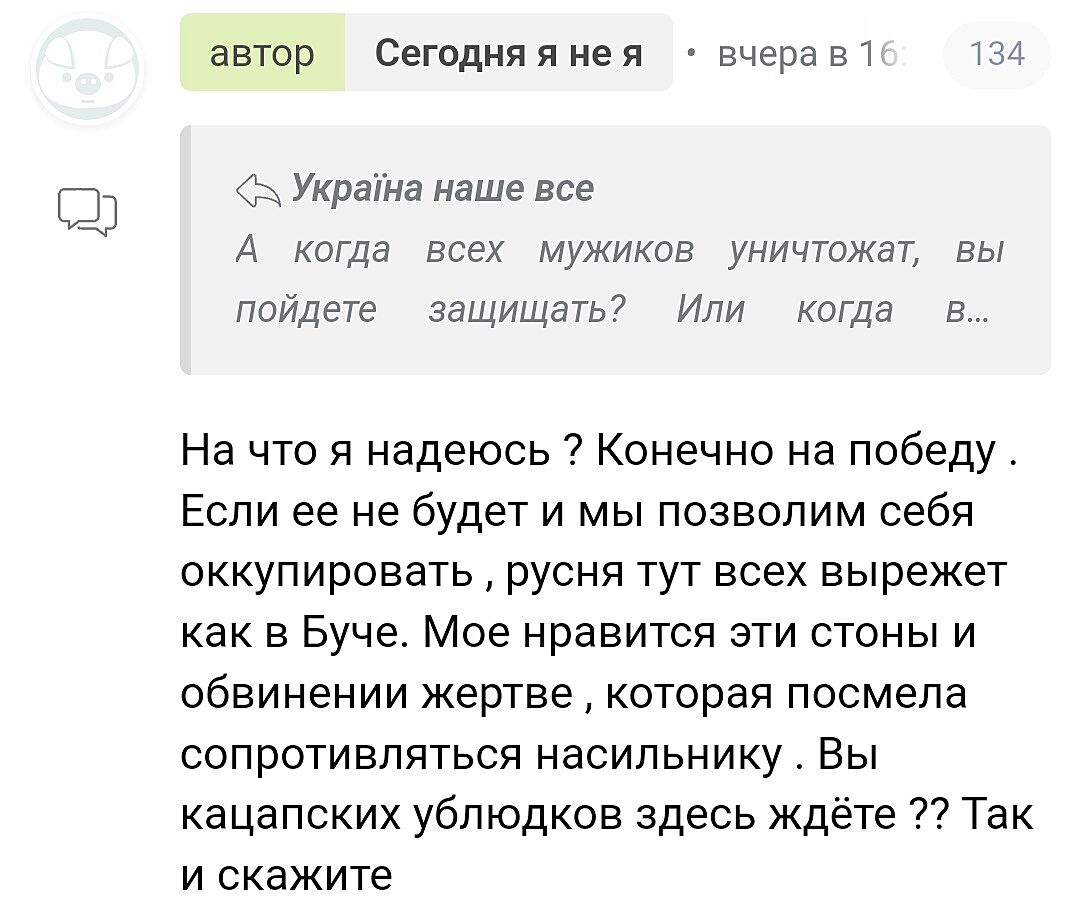The width and height of the screenshot is (1080, 903).
Task: Click the pig avatar picture
Action: pyautogui.click(x=87, y=70)
